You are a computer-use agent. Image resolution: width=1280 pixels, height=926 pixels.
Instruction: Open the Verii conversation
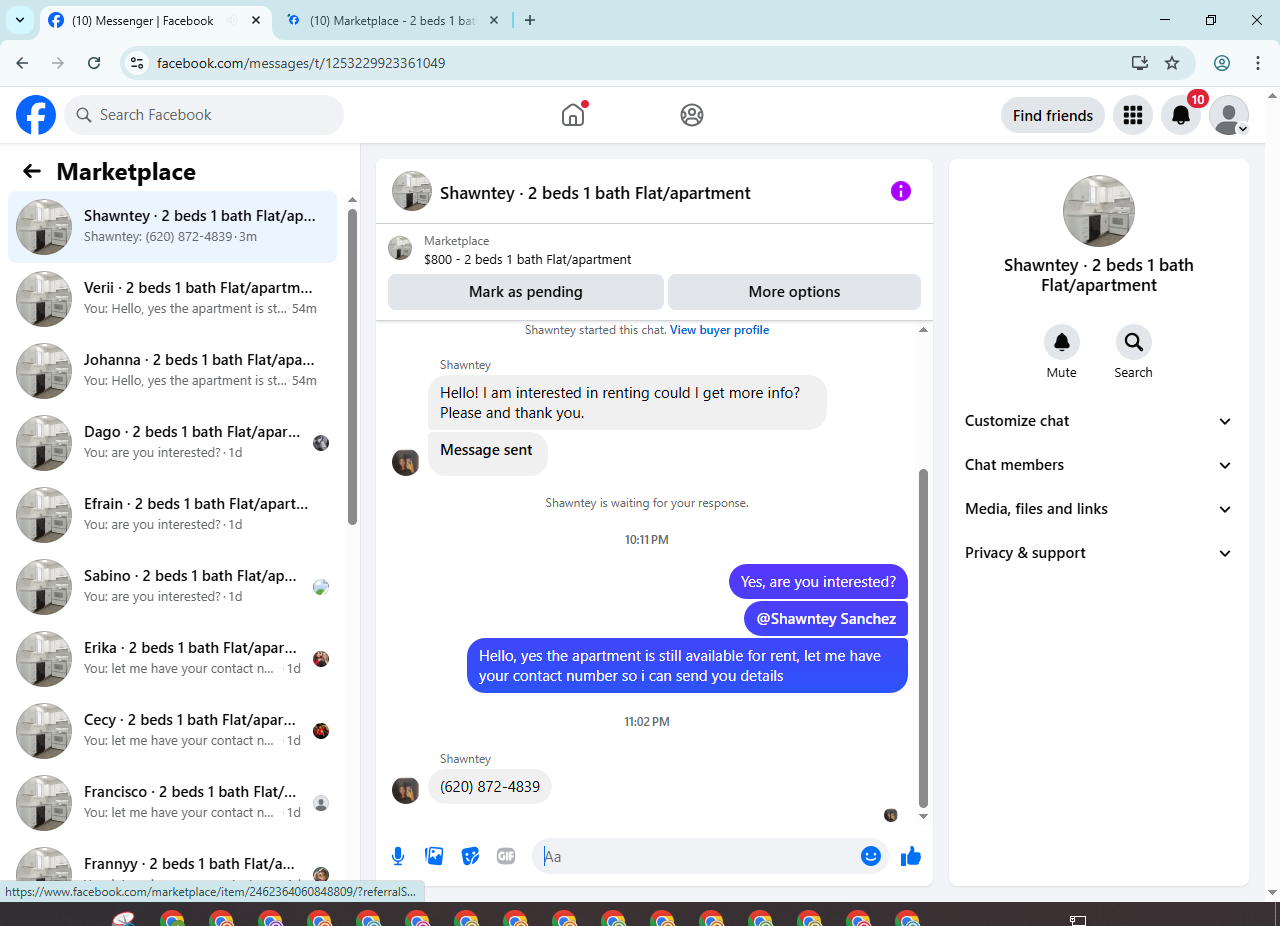click(173, 299)
